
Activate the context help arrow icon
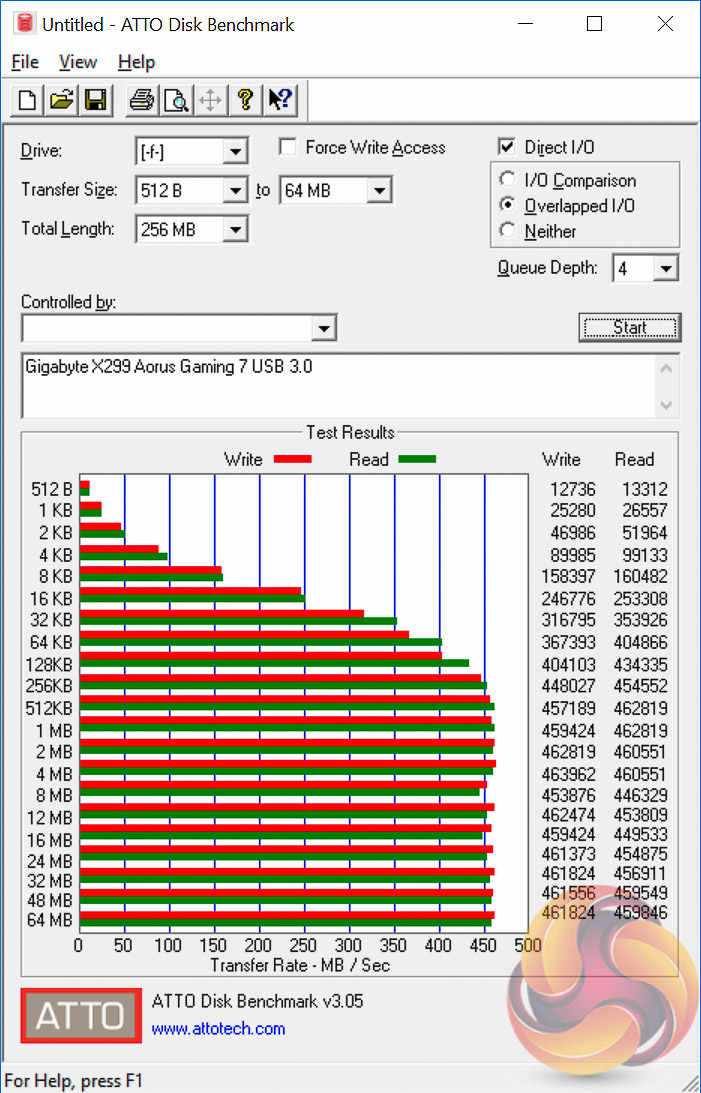click(x=279, y=100)
